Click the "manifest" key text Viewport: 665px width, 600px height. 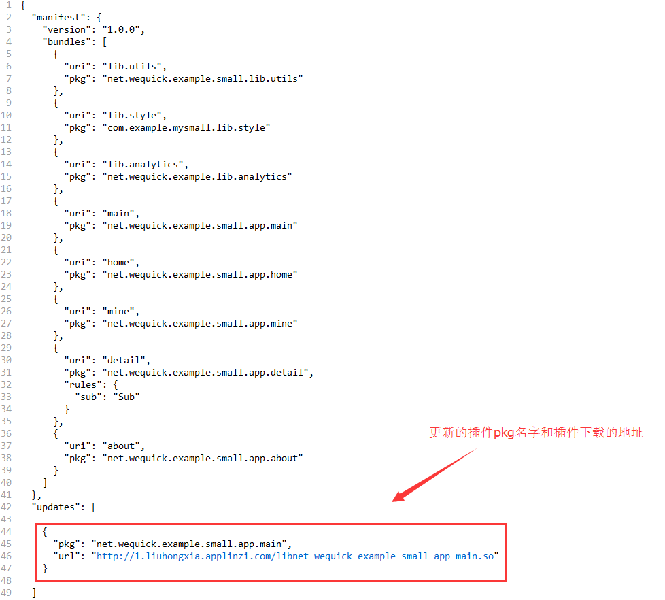click(x=61, y=17)
